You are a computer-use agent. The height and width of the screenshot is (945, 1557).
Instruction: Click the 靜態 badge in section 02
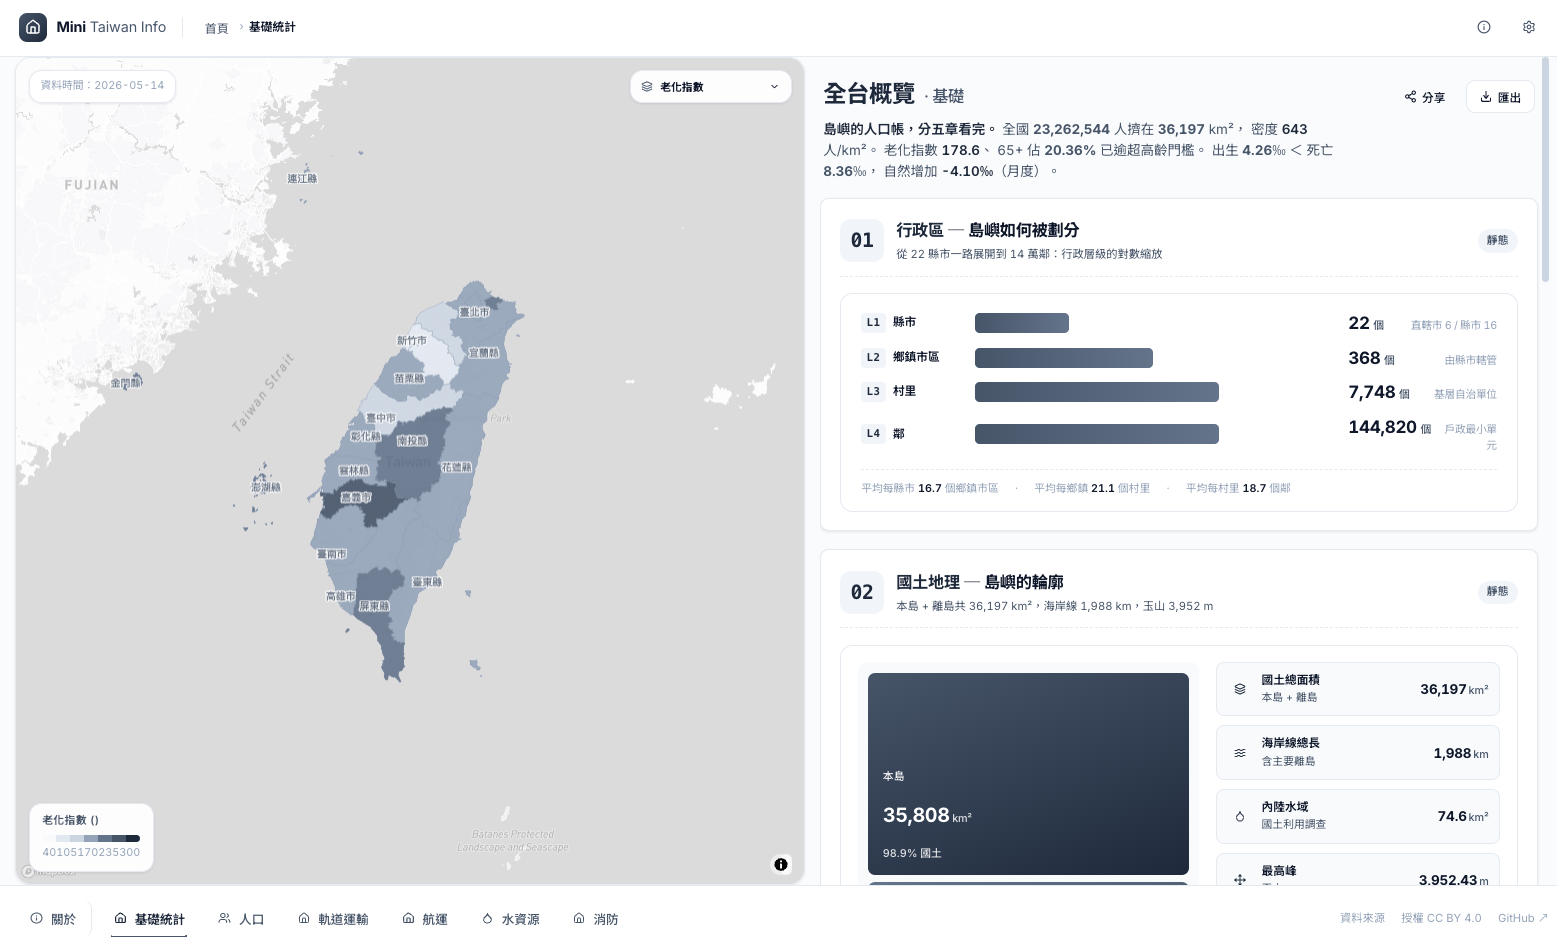(x=1497, y=592)
